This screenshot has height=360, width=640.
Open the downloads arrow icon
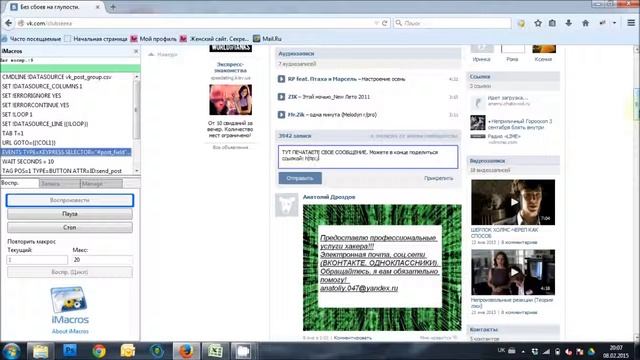click(x=569, y=23)
